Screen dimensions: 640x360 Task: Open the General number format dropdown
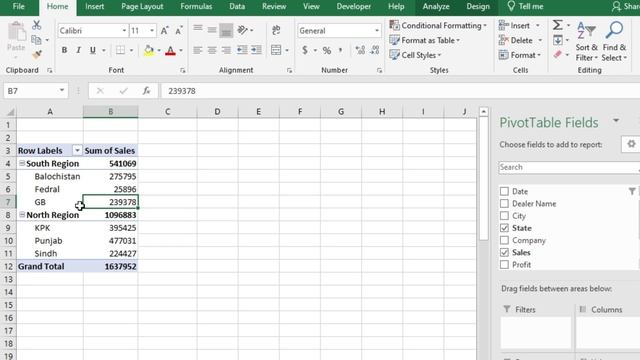376,31
